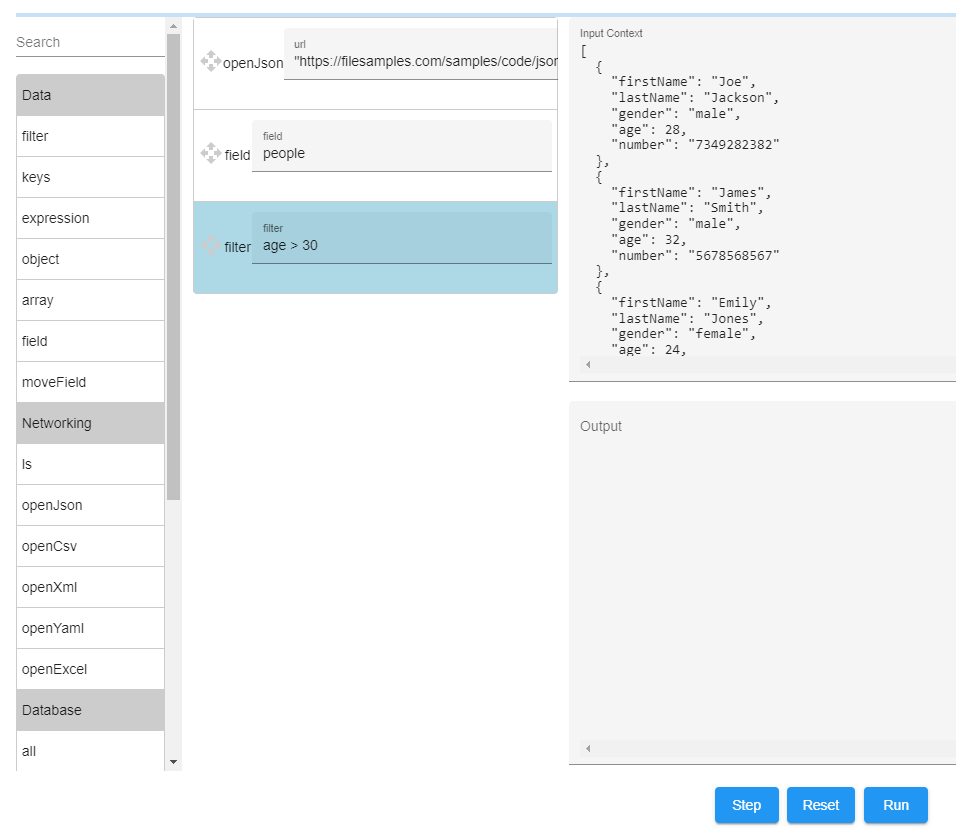
Task: Click the openJson step's drag handle icon
Action: point(211,61)
